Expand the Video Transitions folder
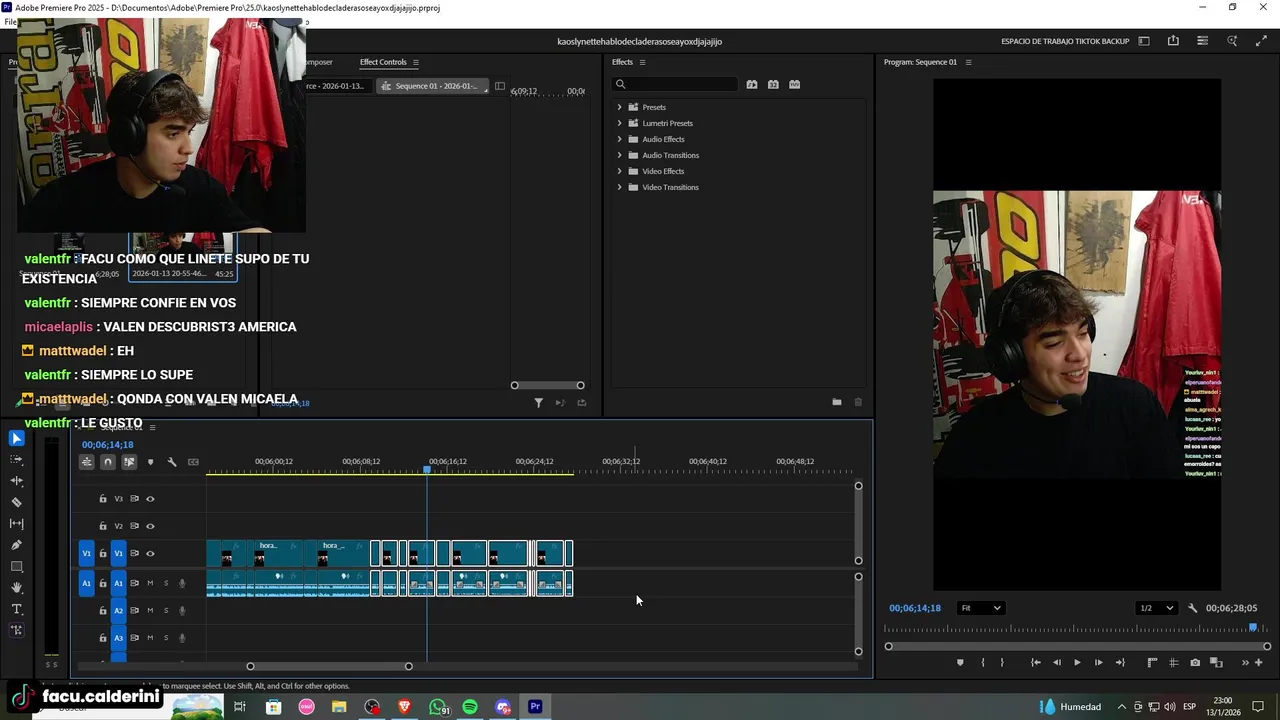 [619, 187]
